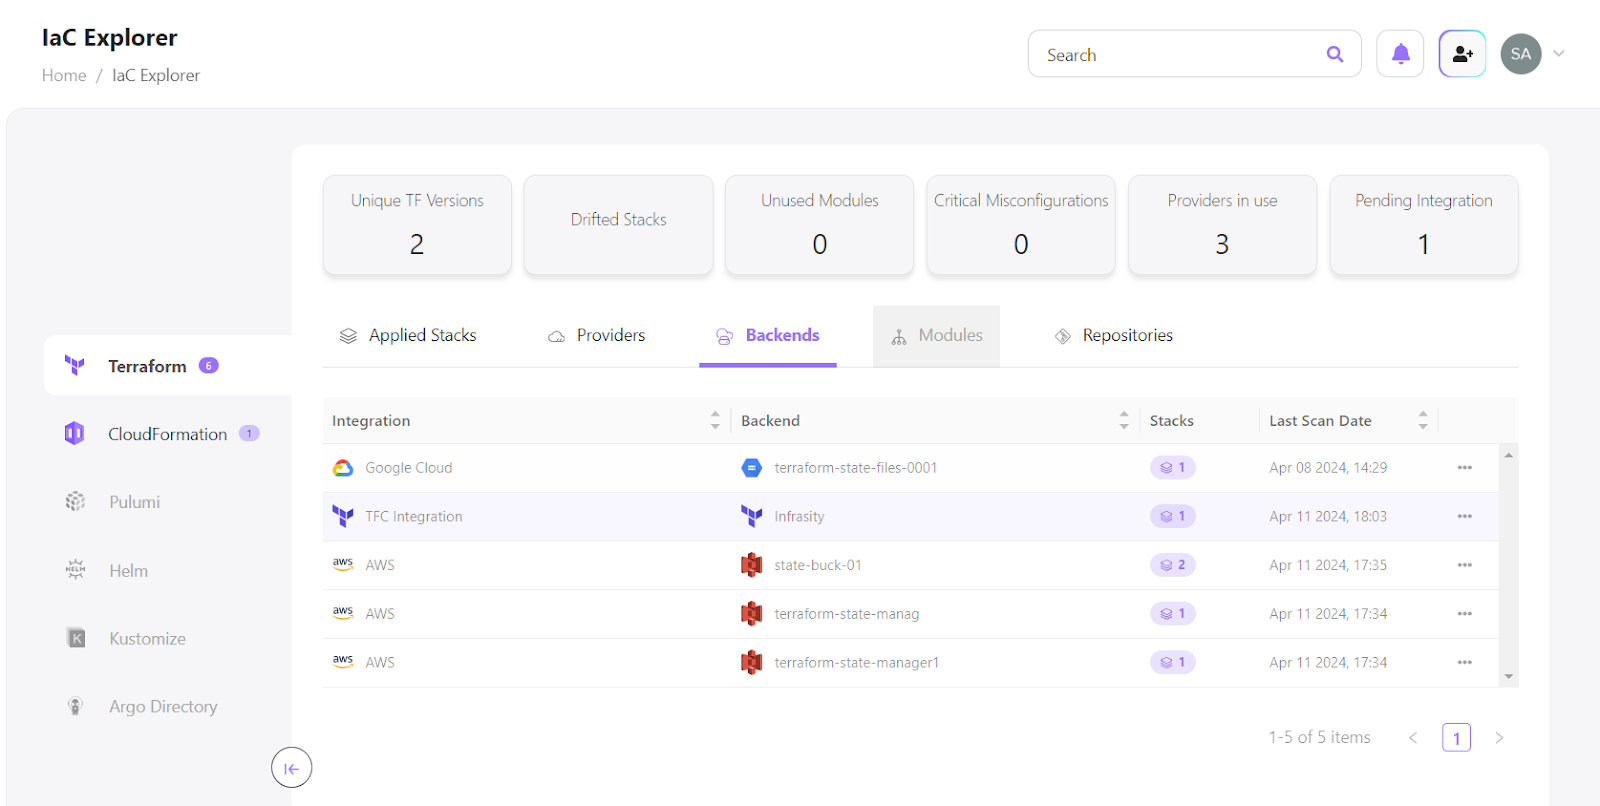Viewport: 1600px width, 806px height.
Task: Click the Terraform logo icon in sidebar
Action: [x=75, y=365]
